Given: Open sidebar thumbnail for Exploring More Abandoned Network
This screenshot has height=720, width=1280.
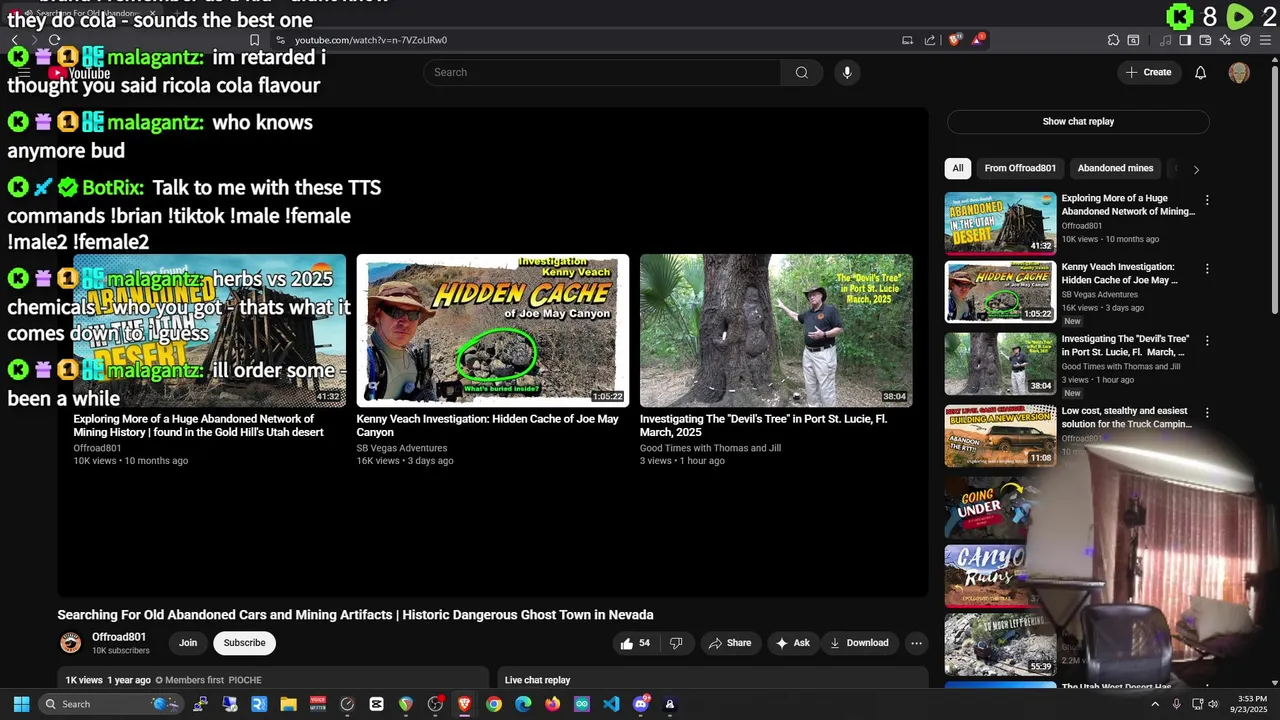Looking at the screenshot, I should coord(1000,223).
